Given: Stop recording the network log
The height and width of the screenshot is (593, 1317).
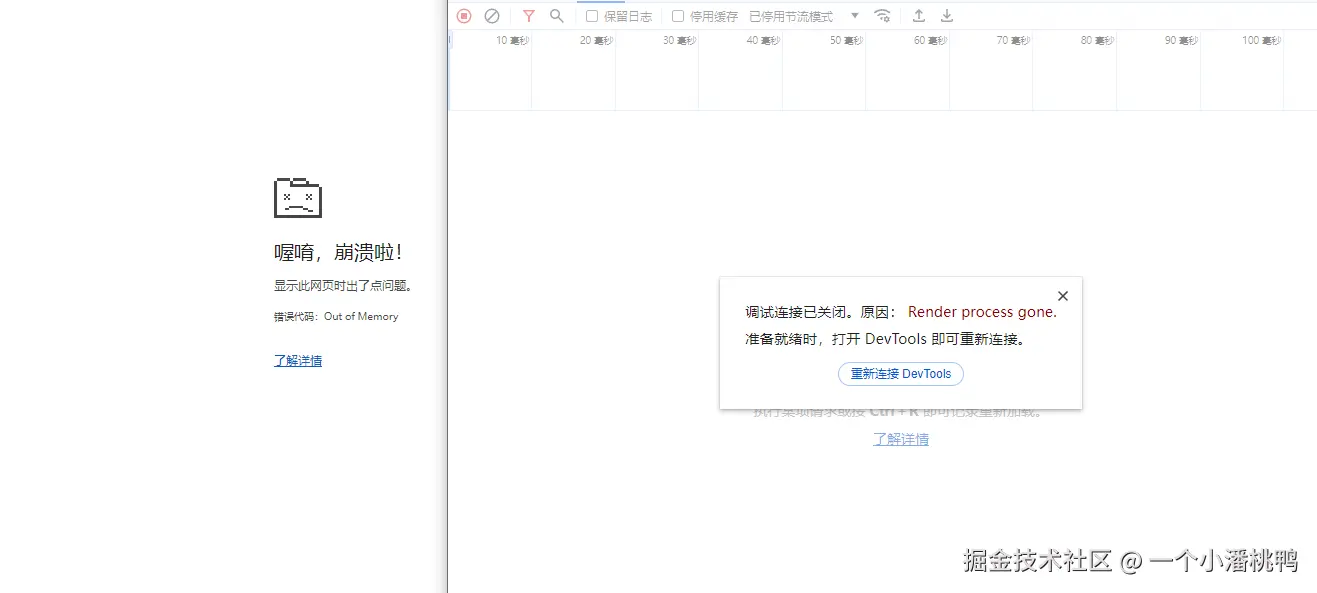Looking at the screenshot, I should [x=463, y=15].
